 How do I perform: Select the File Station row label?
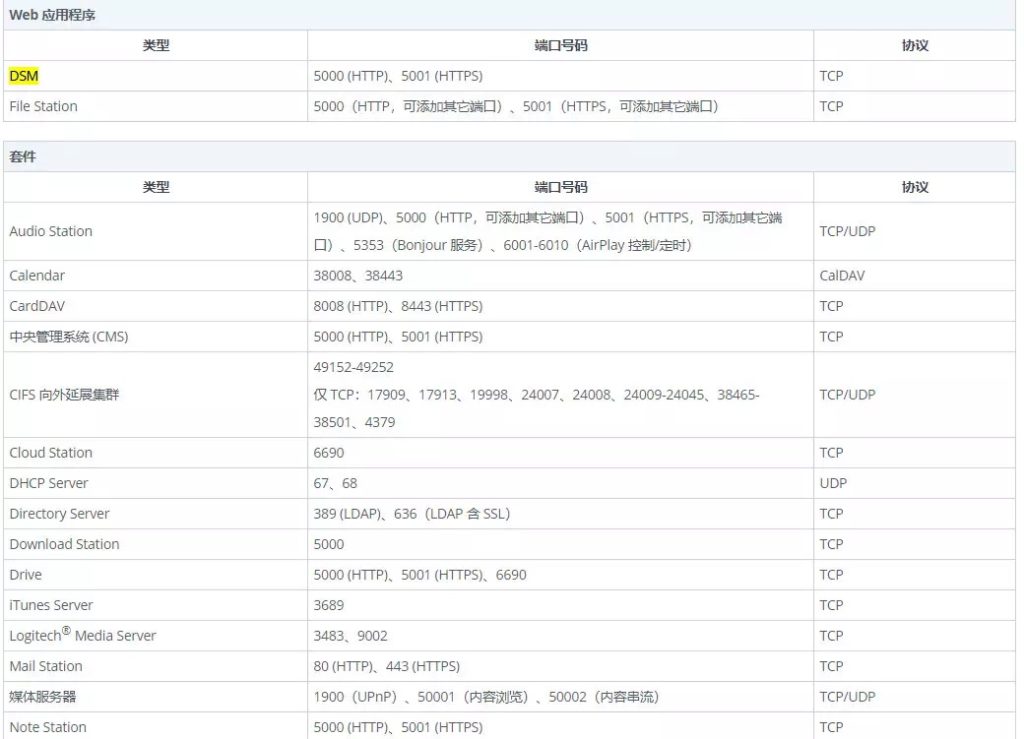pyautogui.click(x=43, y=106)
